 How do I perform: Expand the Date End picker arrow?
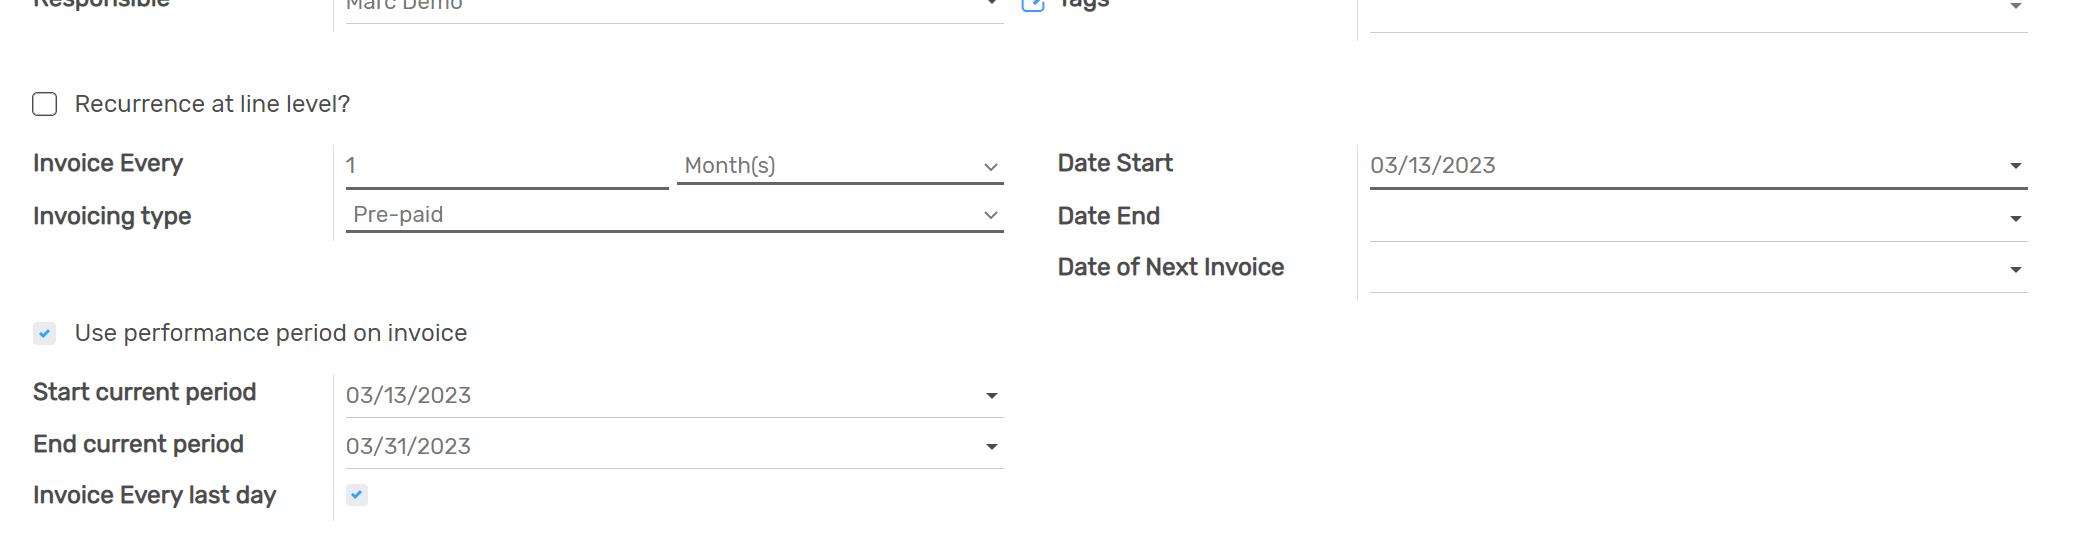coord(2015,219)
